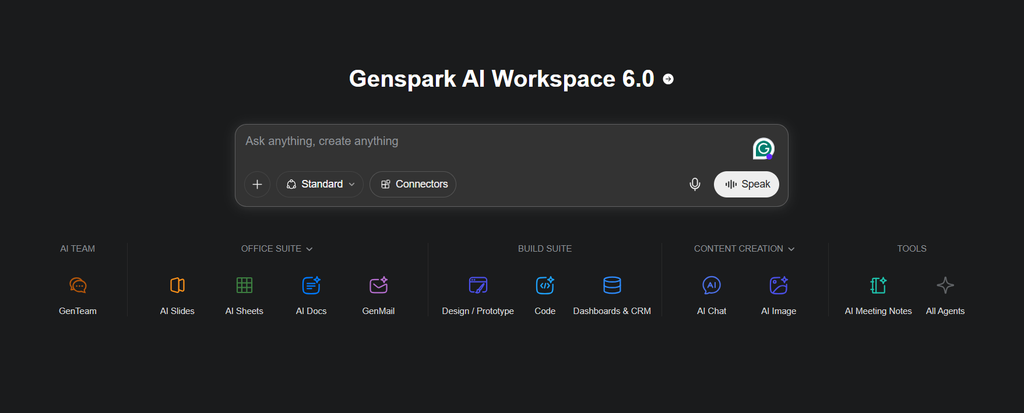Expand the Office Suite section chevron
1024x413 pixels.
point(310,249)
